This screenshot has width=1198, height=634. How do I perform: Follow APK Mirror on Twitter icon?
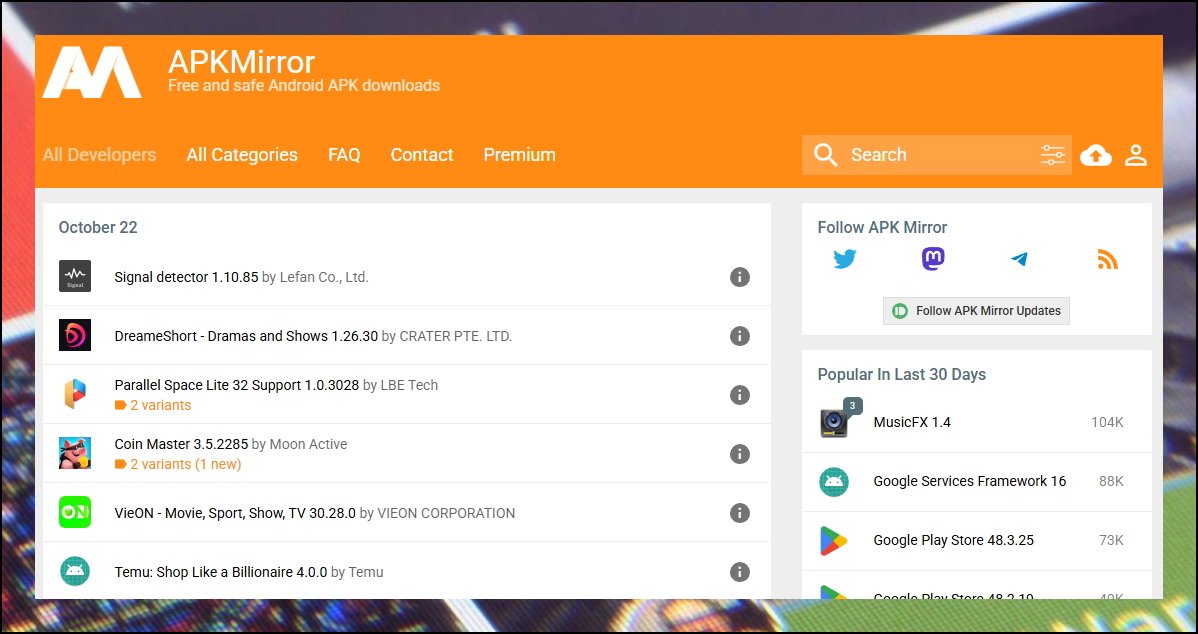(844, 259)
